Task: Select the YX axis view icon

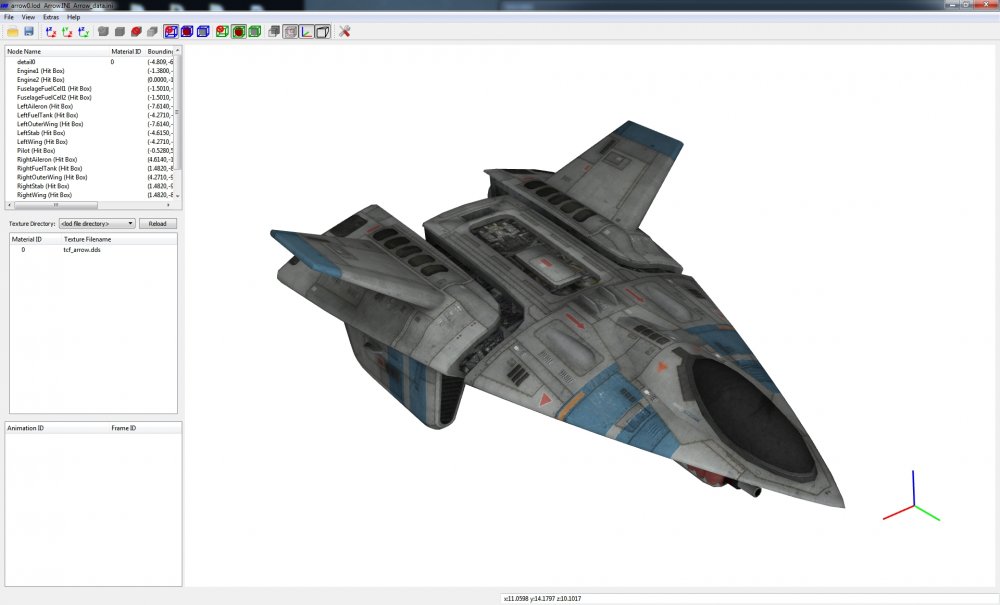Action: pos(67,31)
